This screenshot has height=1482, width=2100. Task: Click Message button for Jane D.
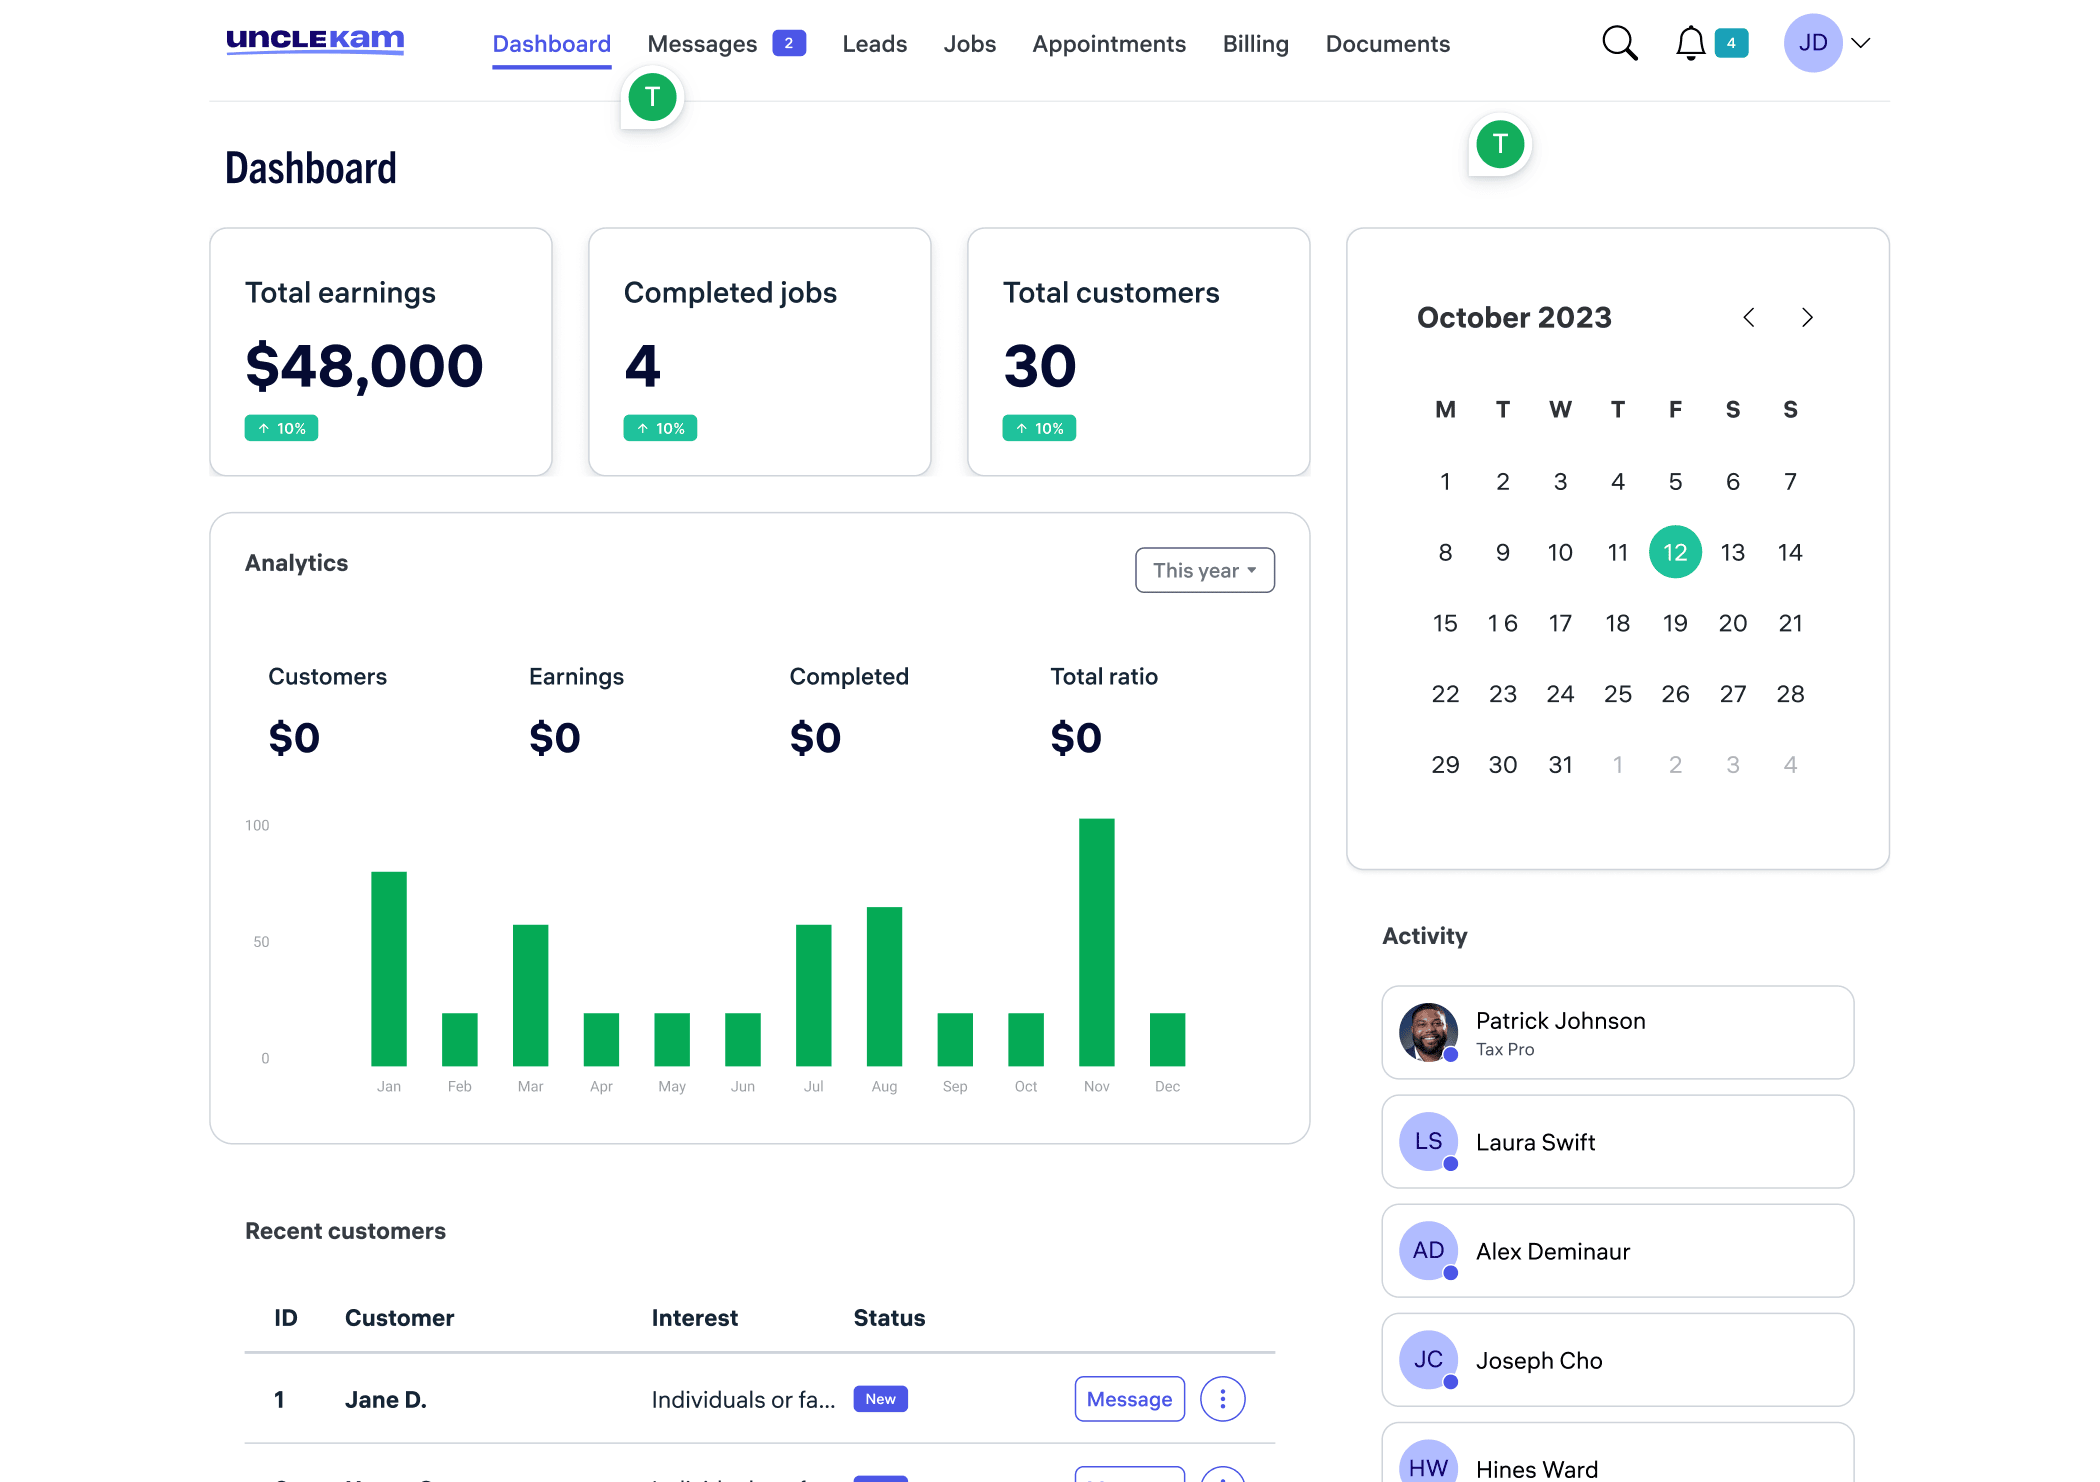tap(1129, 1399)
